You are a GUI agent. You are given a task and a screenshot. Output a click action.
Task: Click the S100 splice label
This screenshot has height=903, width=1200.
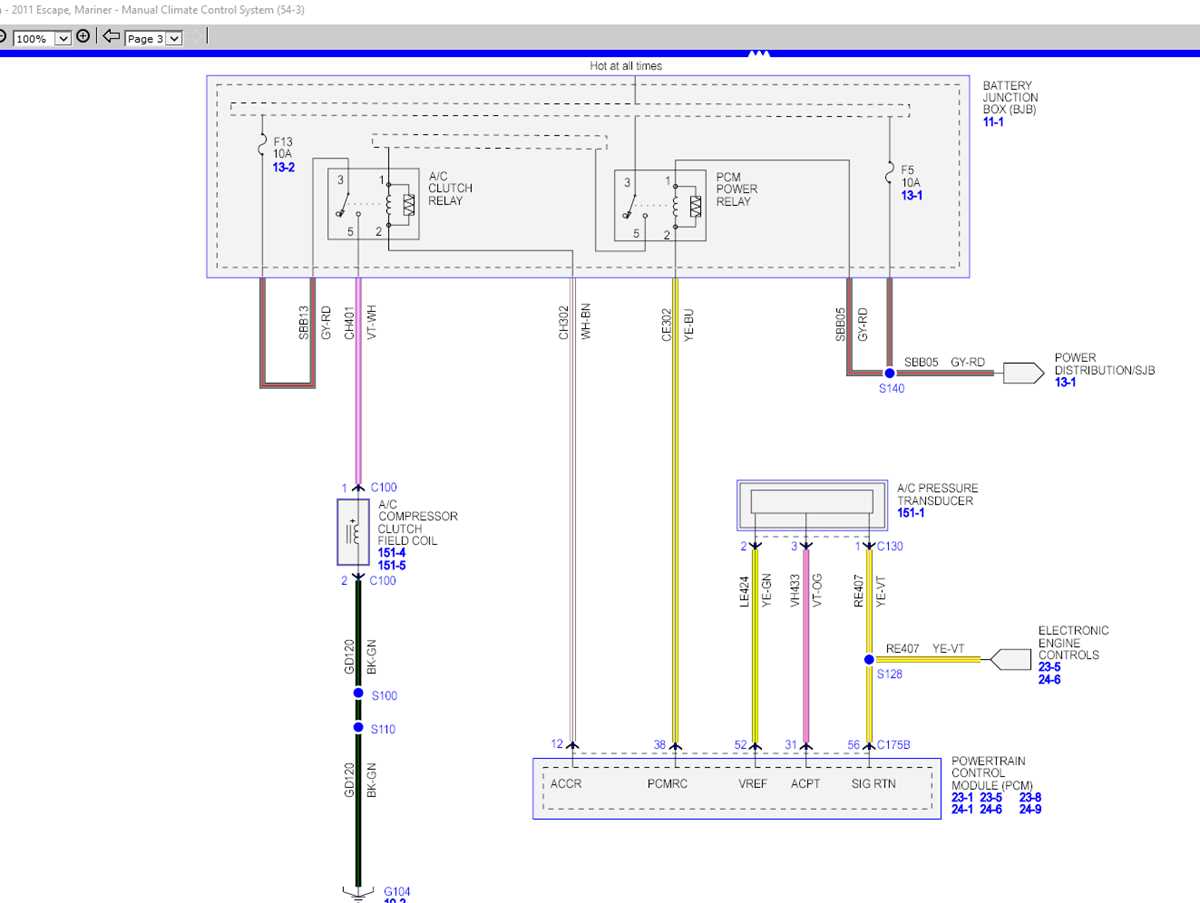coord(383,696)
